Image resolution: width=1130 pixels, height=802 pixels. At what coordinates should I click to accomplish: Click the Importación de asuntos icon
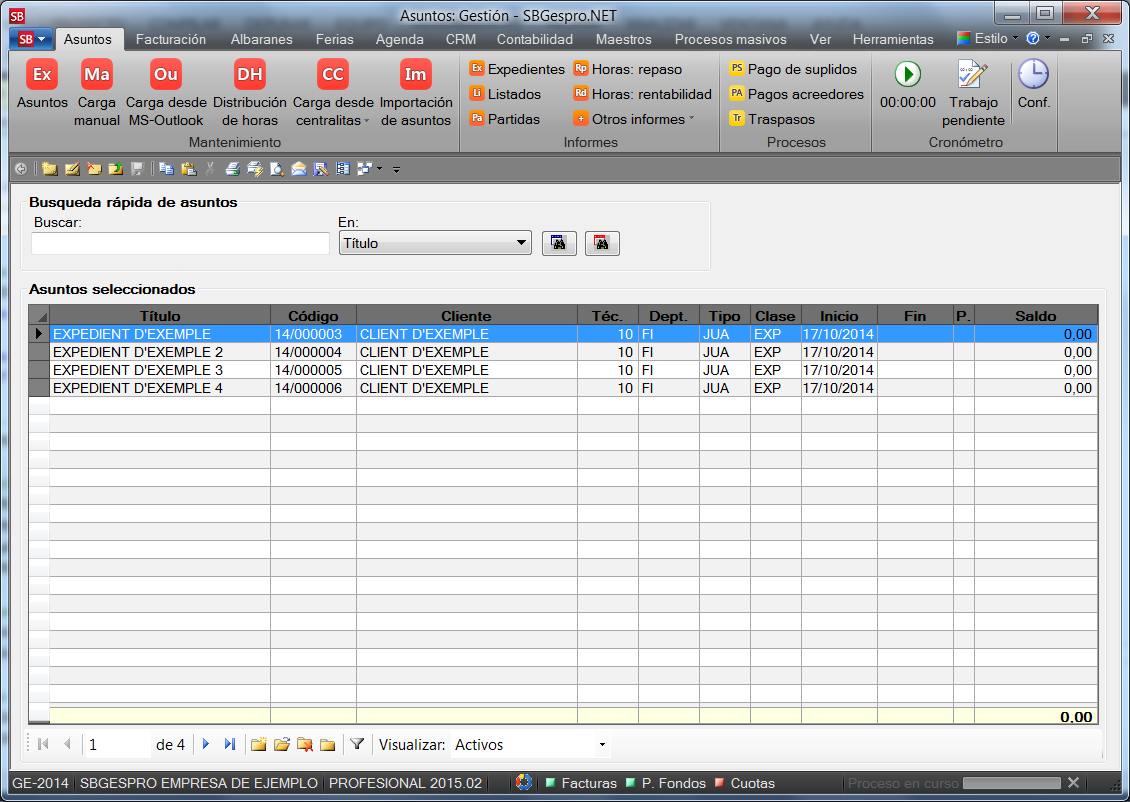[416, 75]
